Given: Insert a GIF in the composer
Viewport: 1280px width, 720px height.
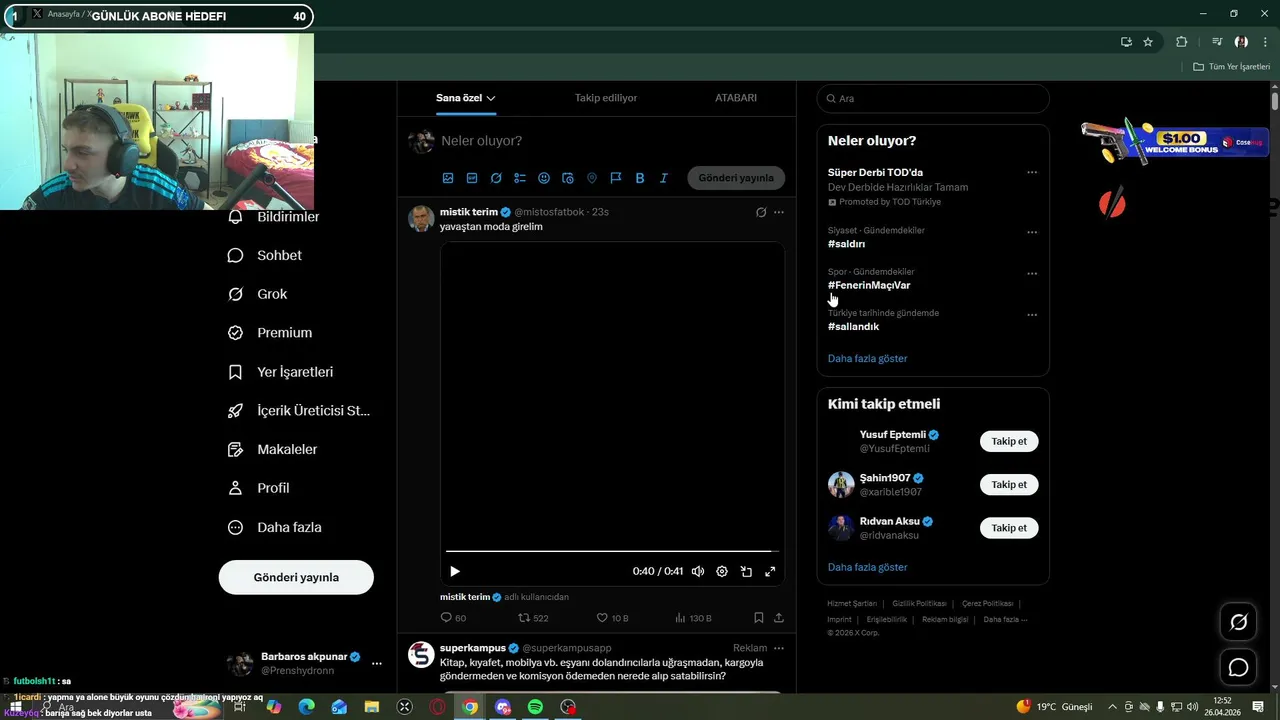Looking at the screenshot, I should pos(472,178).
